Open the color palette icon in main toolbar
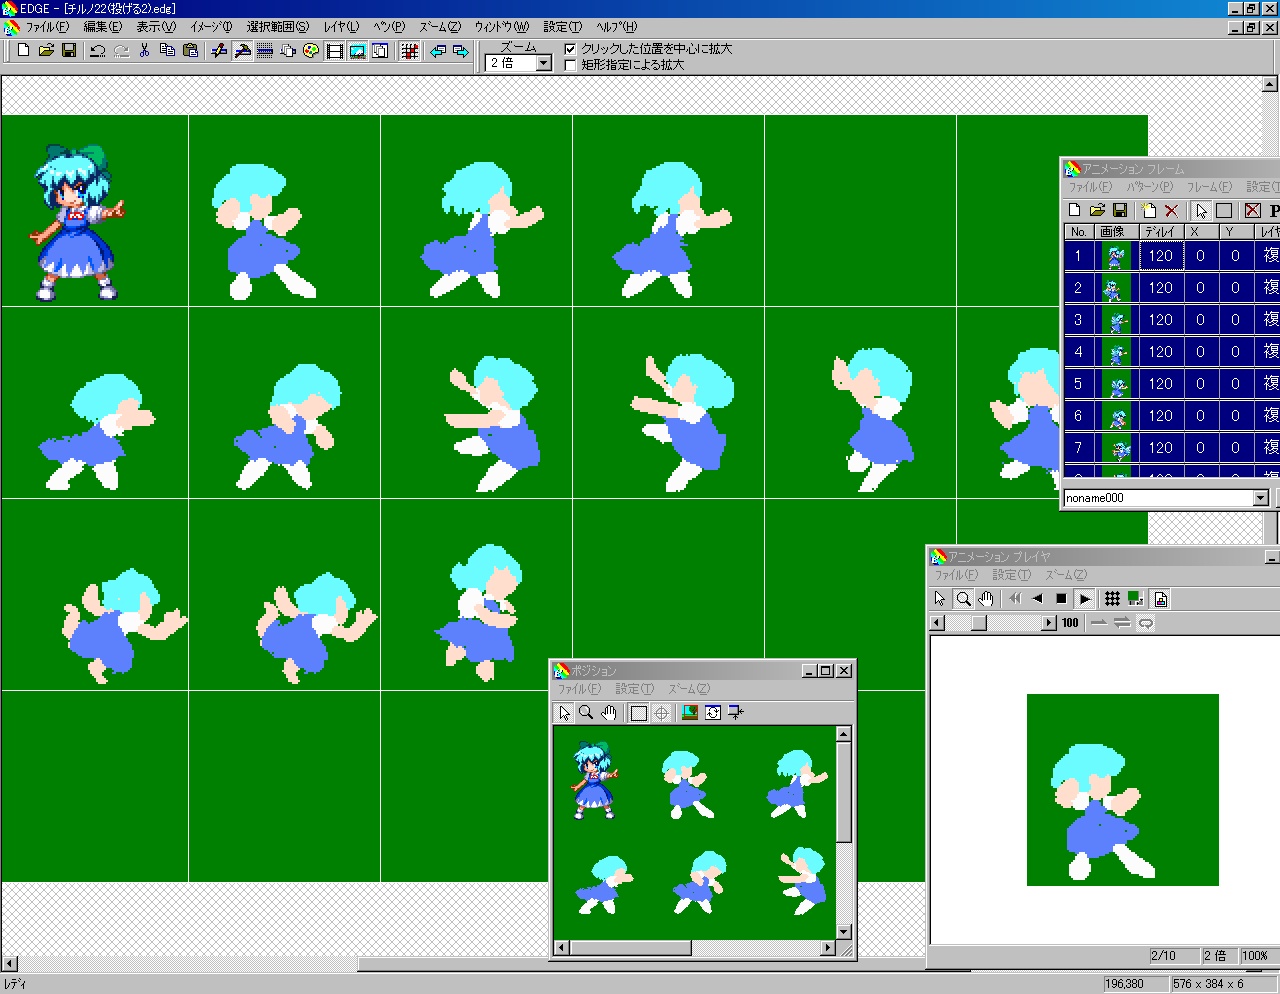1280x994 pixels. tap(311, 50)
